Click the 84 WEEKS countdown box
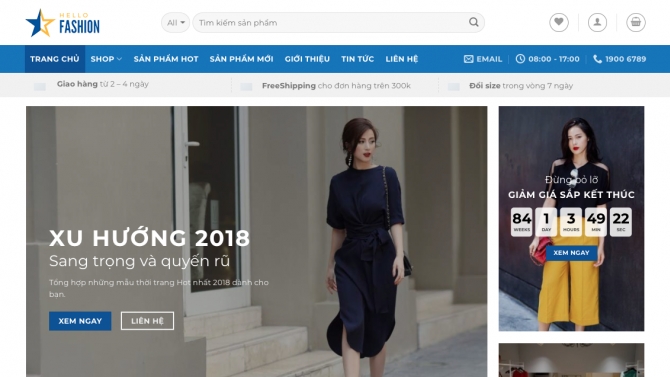 [522, 222]
